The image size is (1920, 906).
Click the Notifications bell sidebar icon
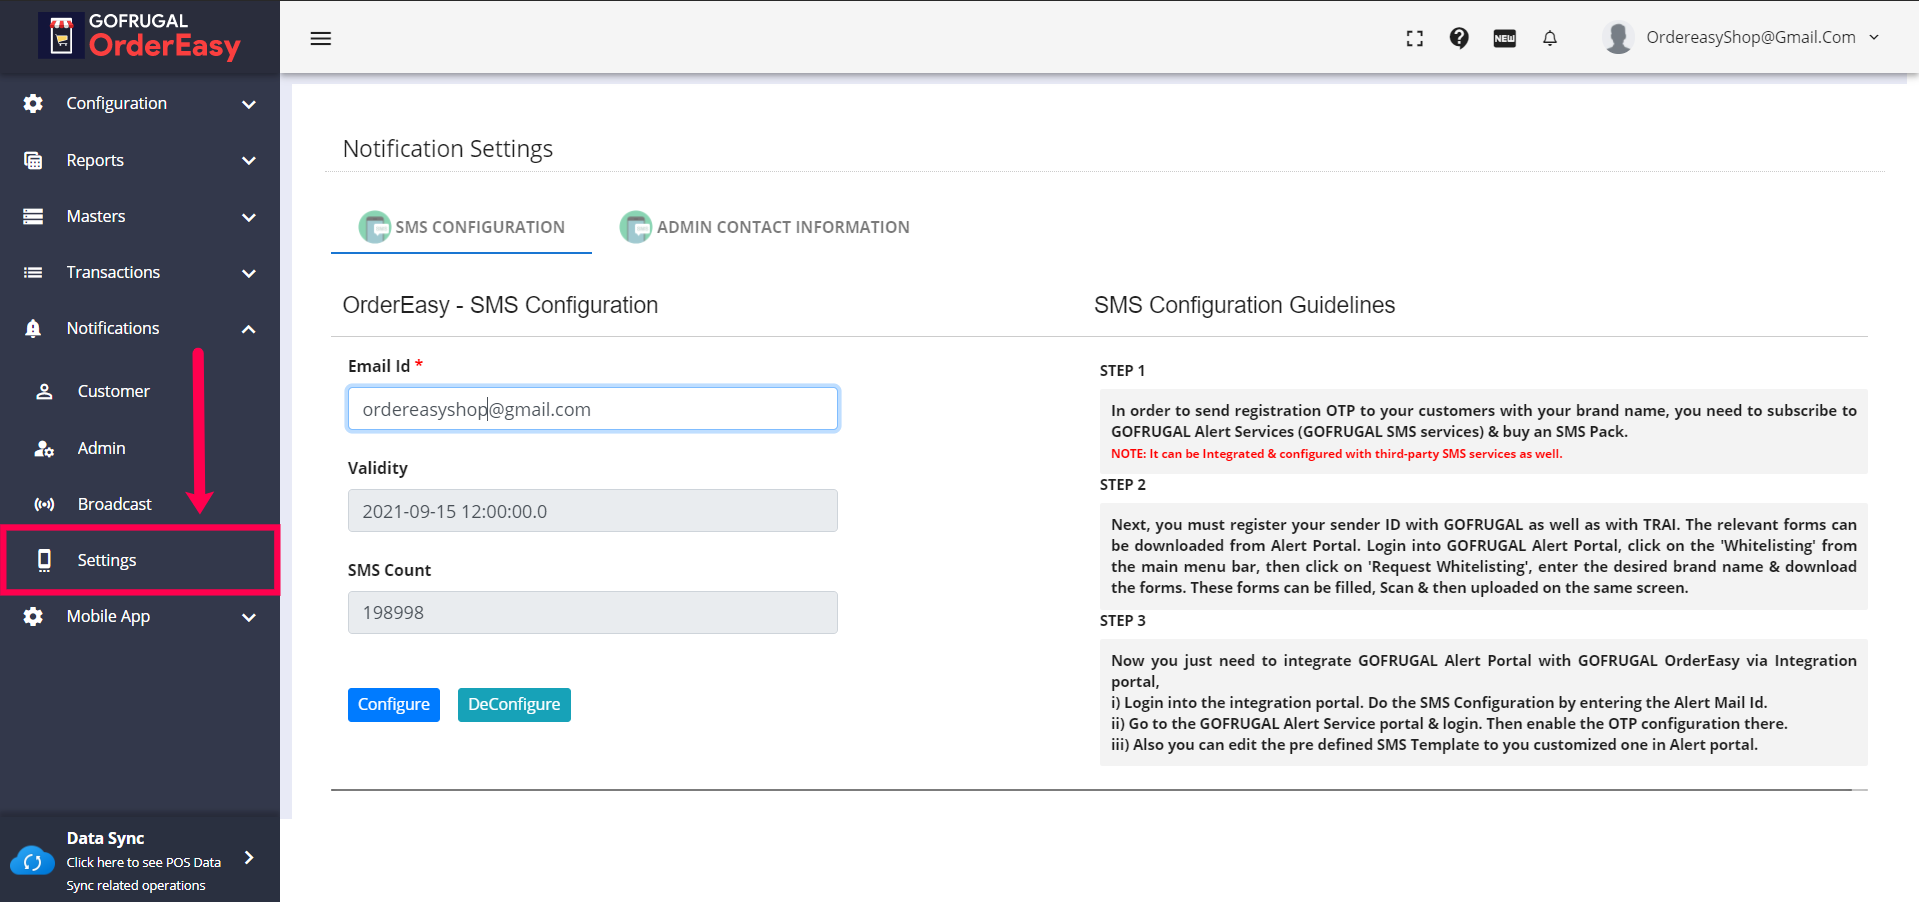coord(33,328)
